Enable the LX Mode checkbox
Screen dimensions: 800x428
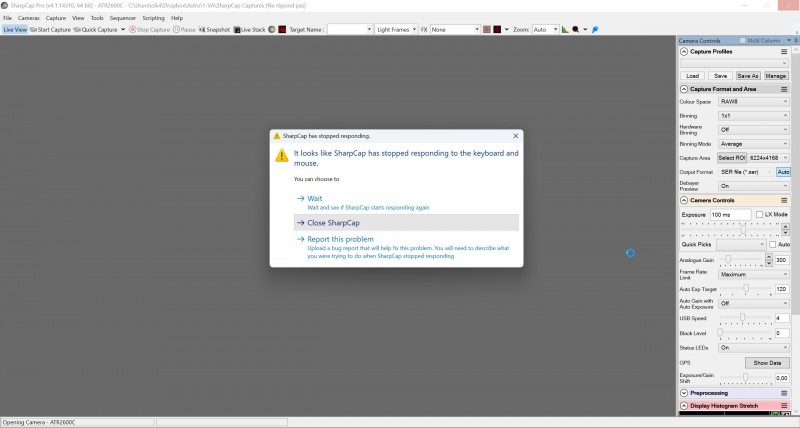point(759,215)
